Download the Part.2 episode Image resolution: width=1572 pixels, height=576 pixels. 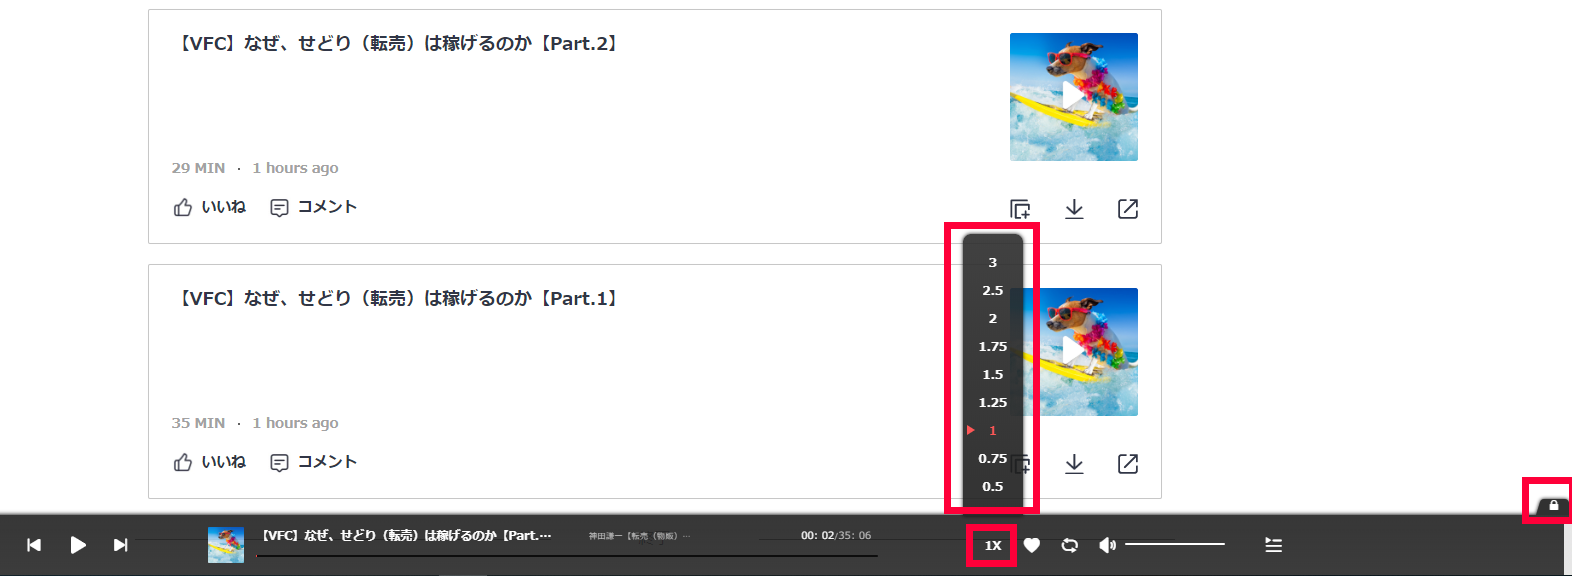pyautogui.click(x=1074, y=208)
